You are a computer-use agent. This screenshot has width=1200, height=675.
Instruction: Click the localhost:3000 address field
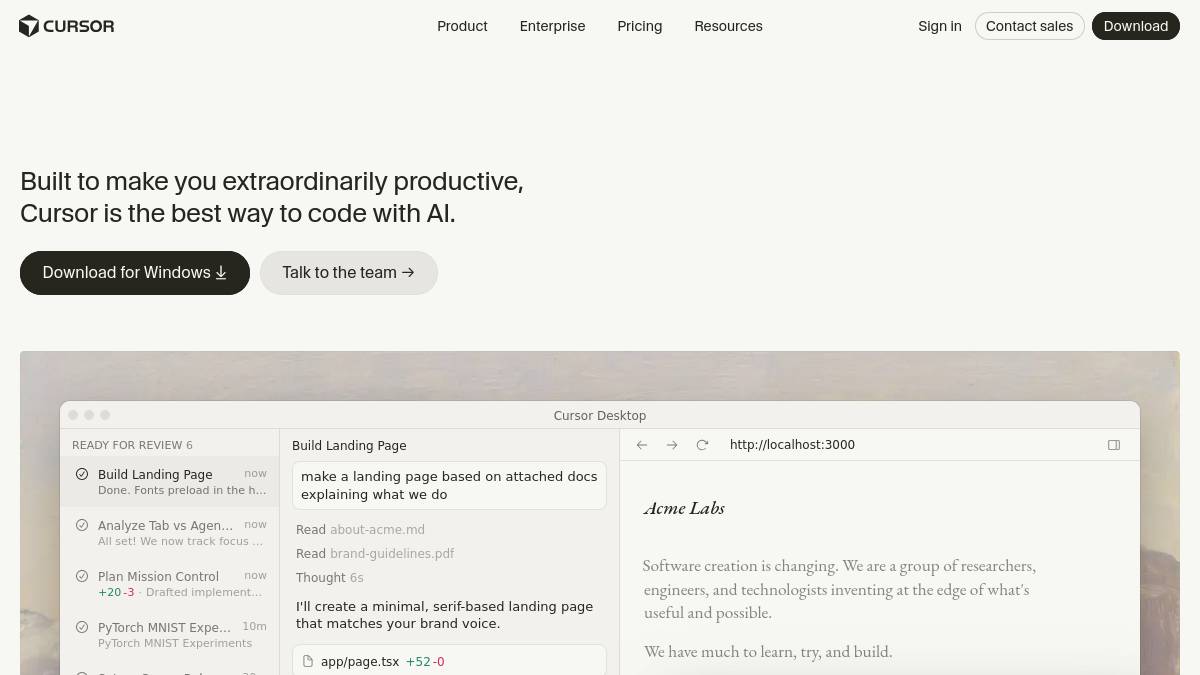tap(792, 445)
